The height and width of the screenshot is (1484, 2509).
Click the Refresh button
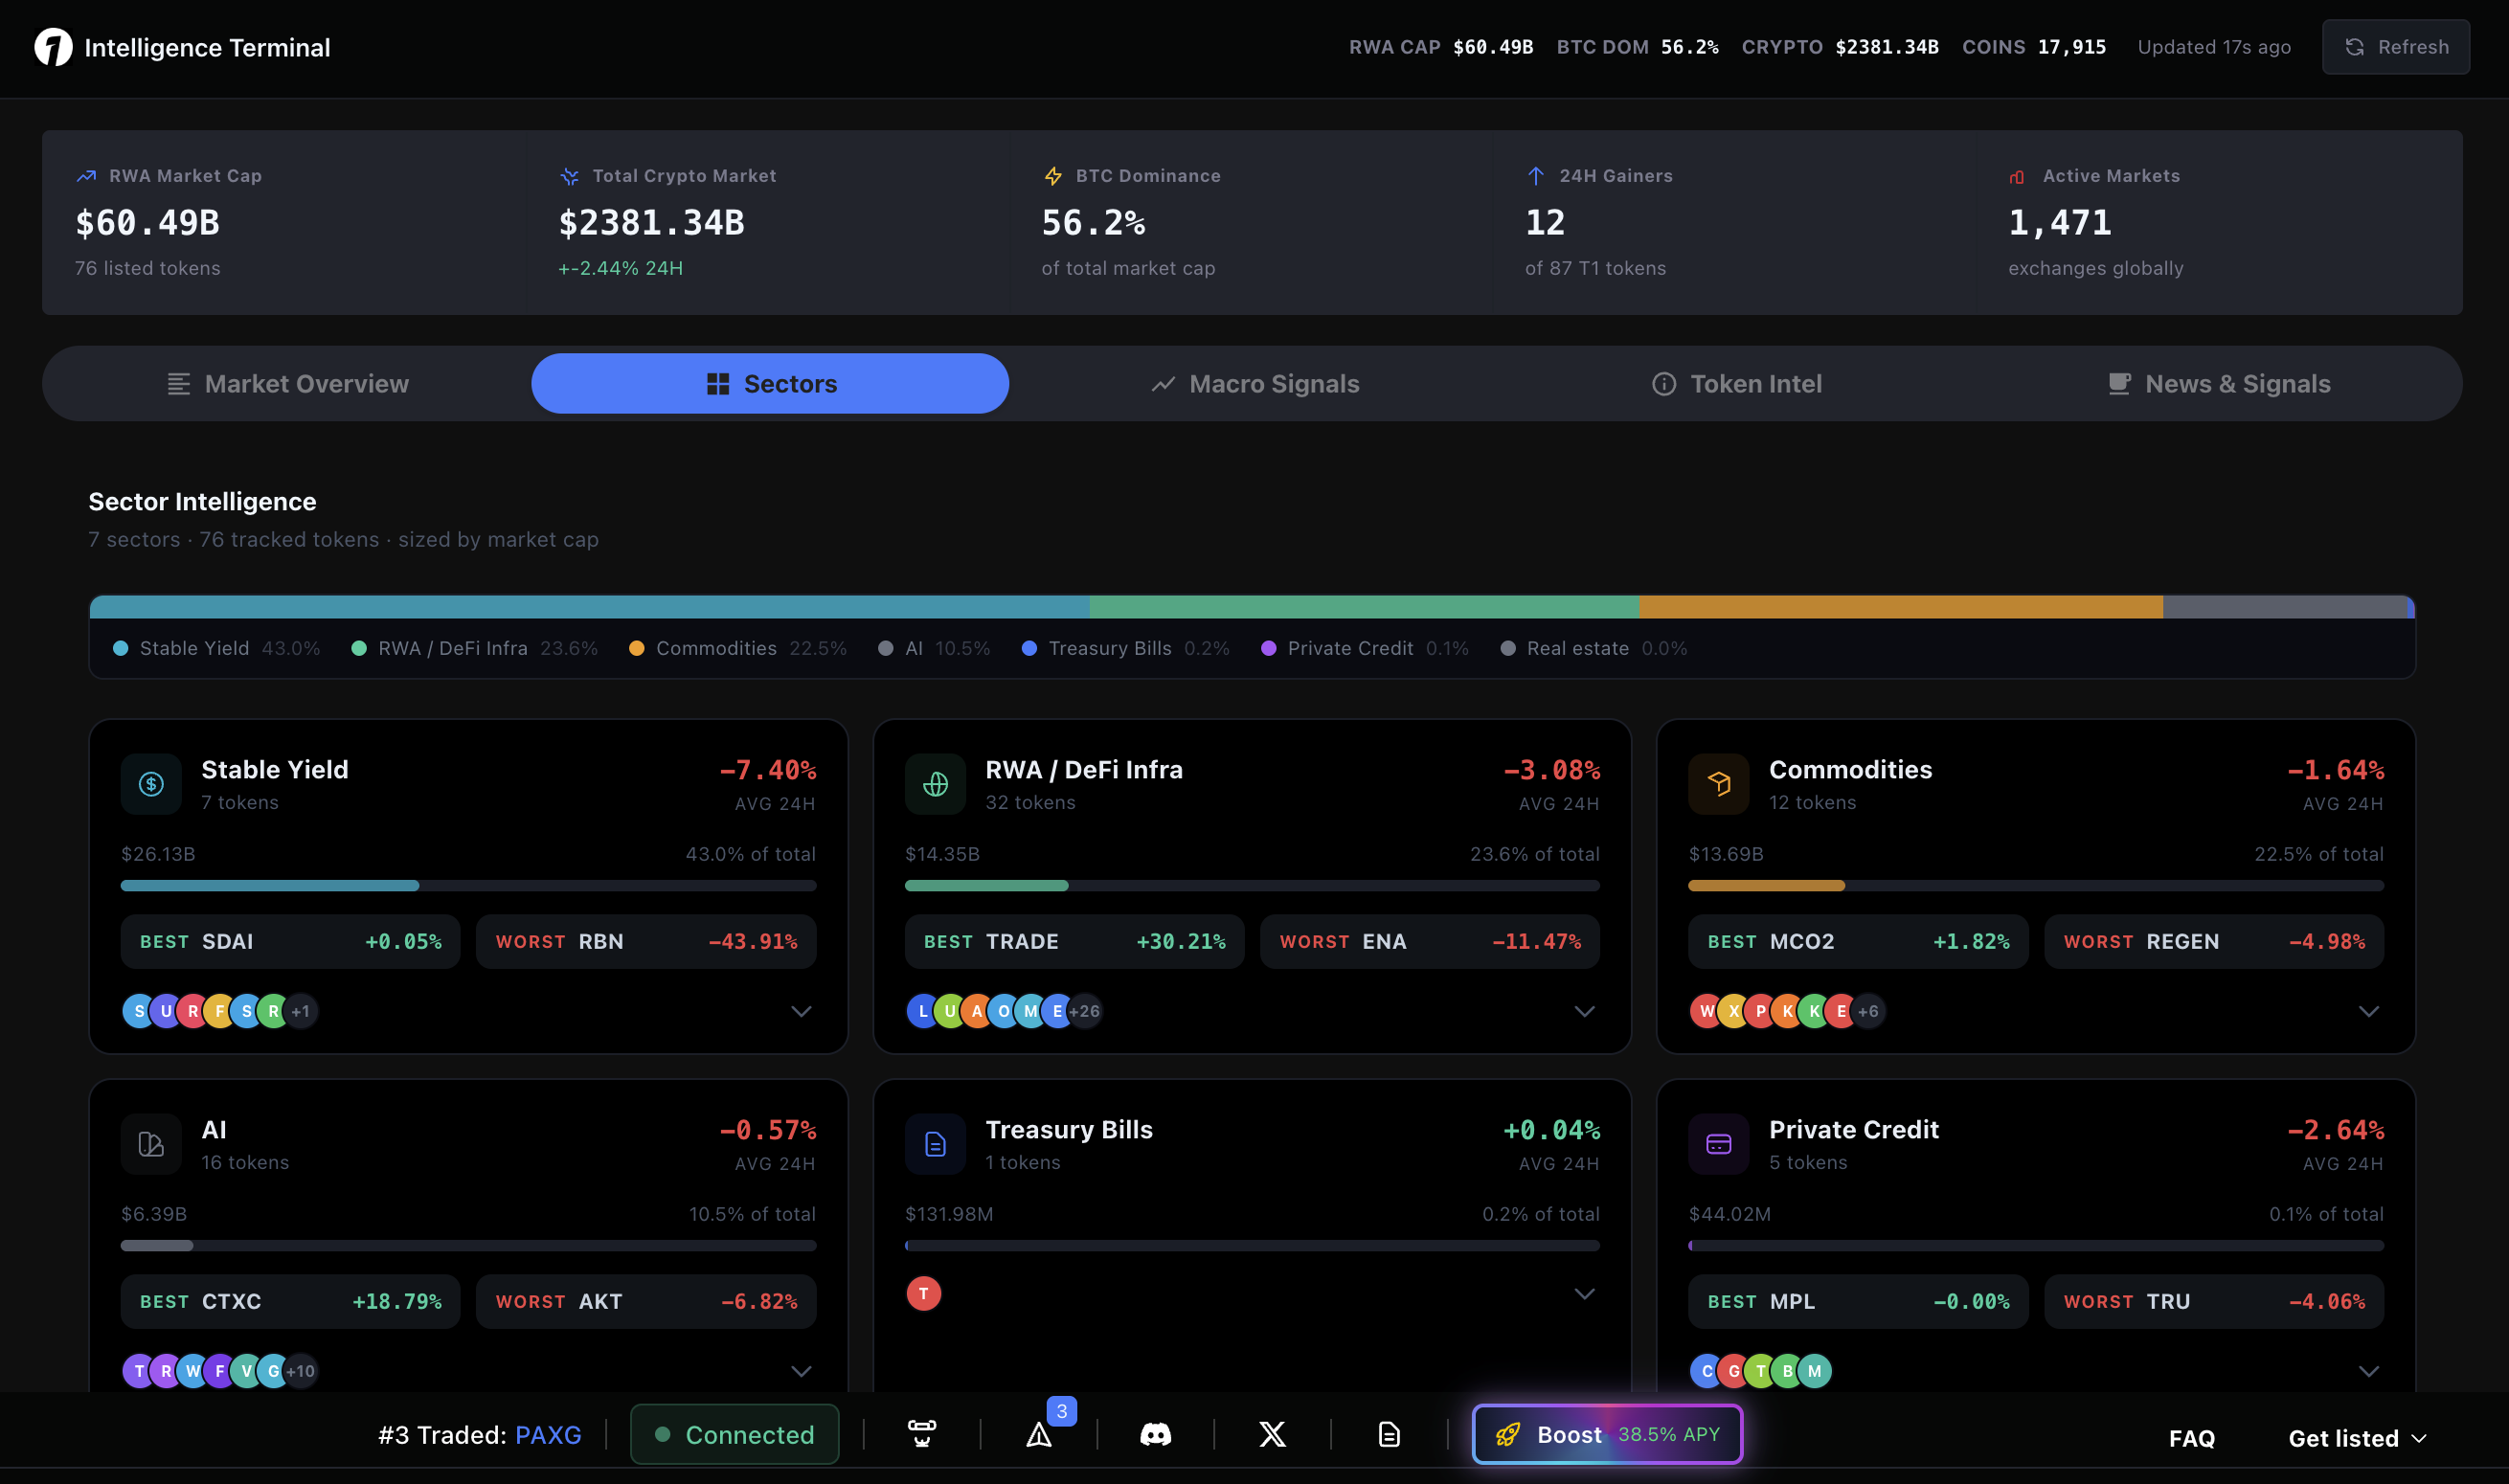click(x=2396, y=47)
